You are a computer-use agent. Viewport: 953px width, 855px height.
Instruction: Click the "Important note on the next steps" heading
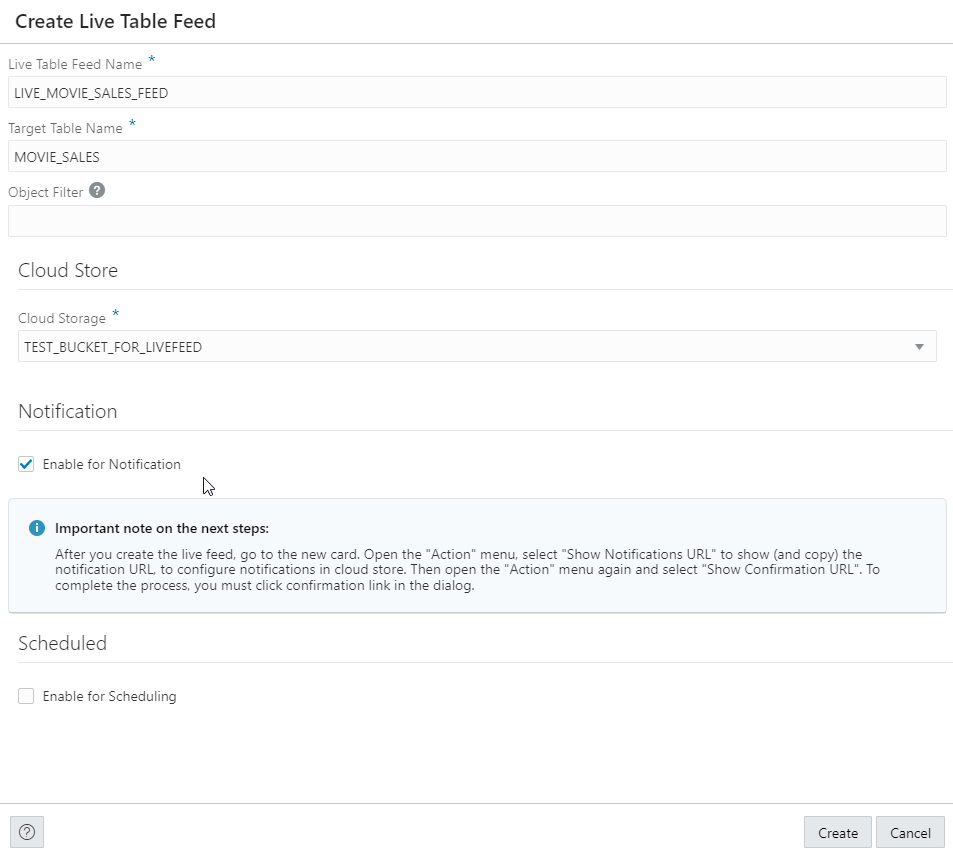coord(162,528)
